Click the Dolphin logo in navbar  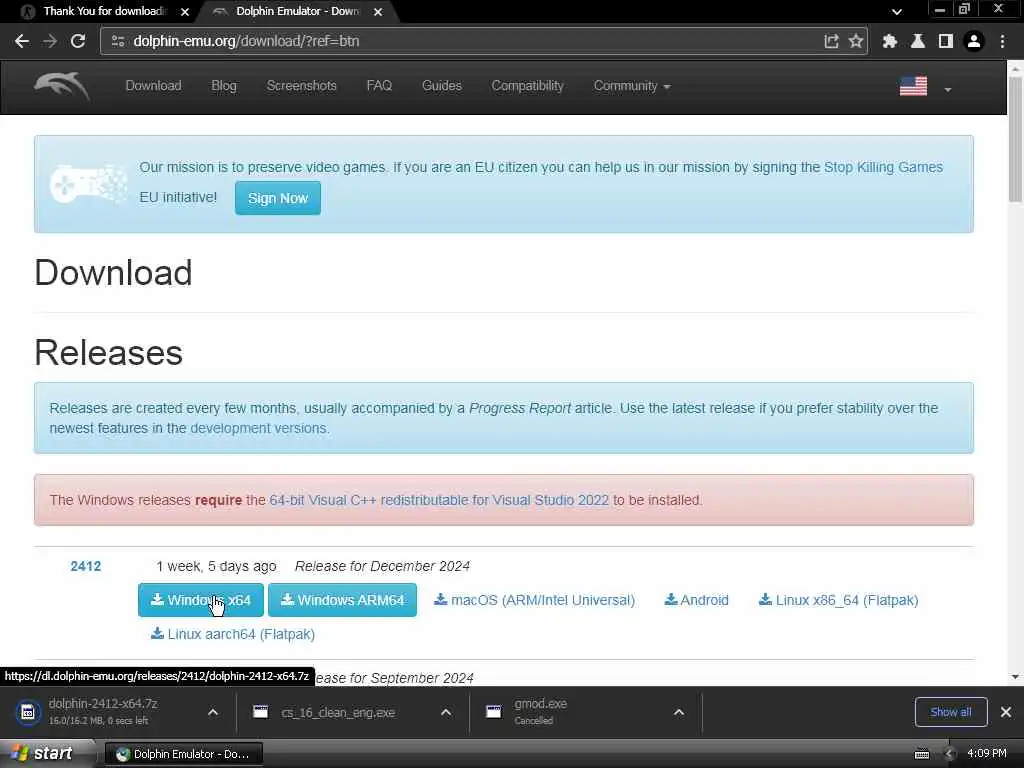pos(62,86)
